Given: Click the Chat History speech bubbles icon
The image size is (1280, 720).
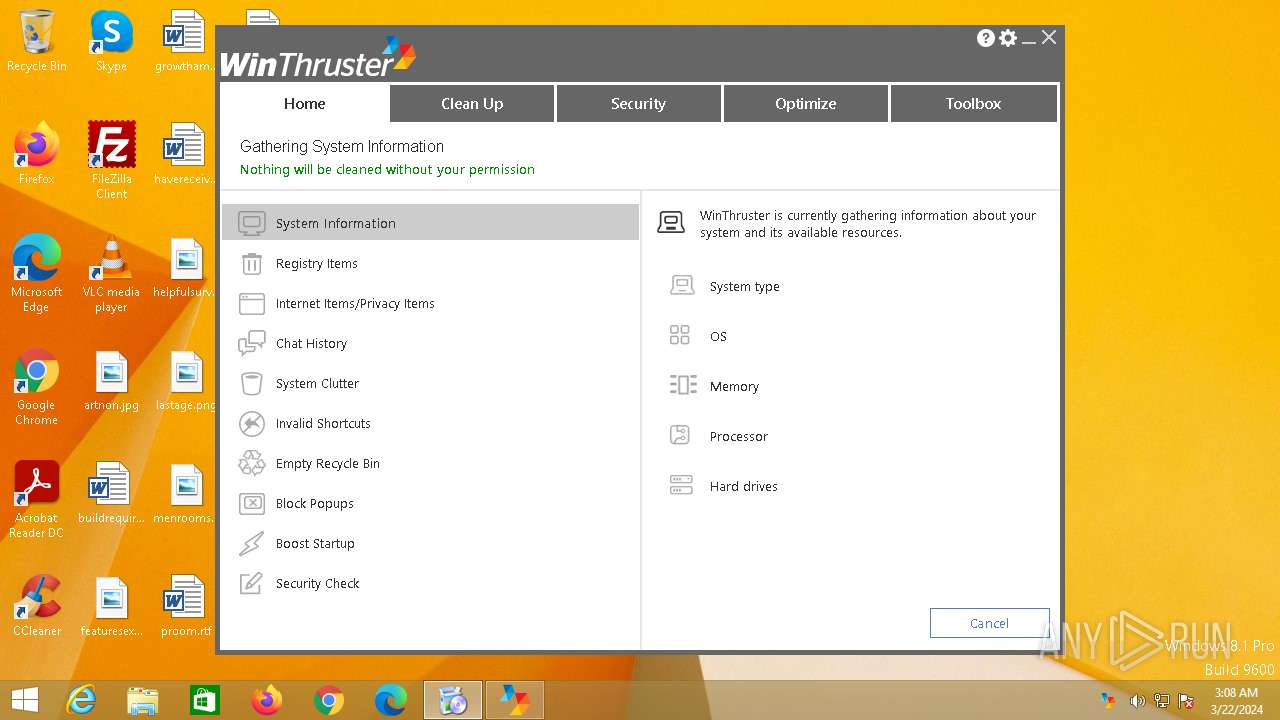Looking at the screenshot, I should pos(252,343).
